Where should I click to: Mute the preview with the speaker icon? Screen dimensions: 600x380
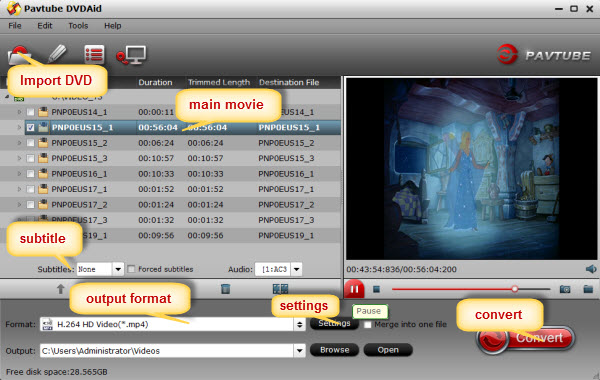coord(591,269)
